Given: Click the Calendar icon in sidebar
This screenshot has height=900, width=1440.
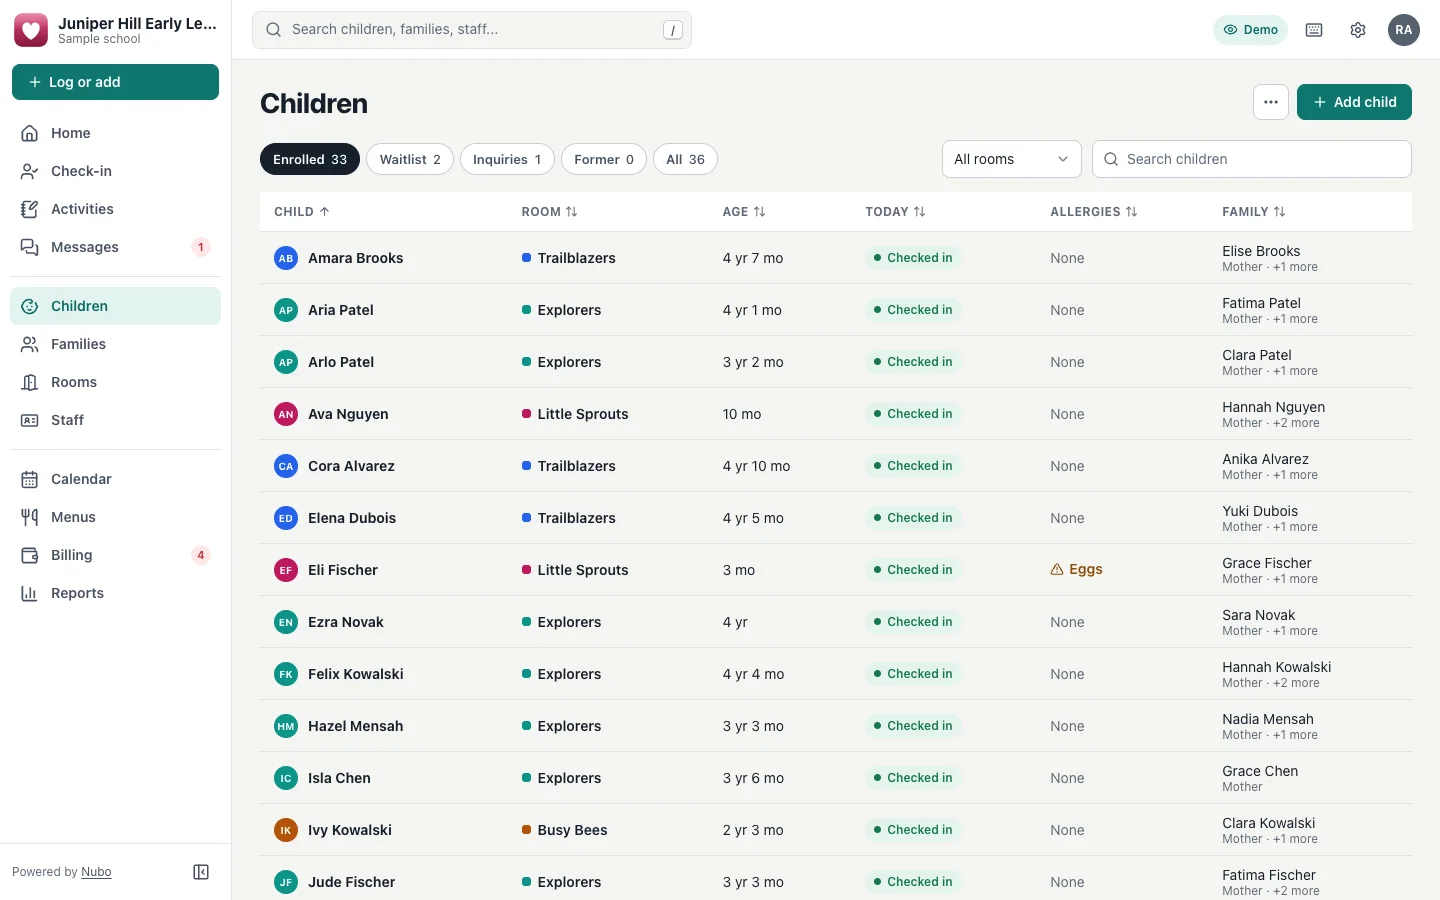Looking at the screenshot, I should (x=30, y=479).
